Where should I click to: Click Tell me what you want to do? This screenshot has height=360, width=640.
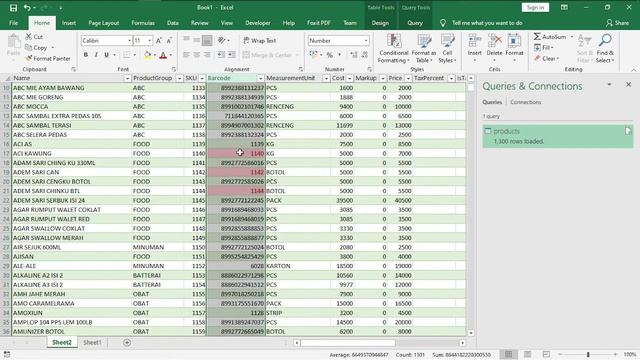tap(487, 23)
